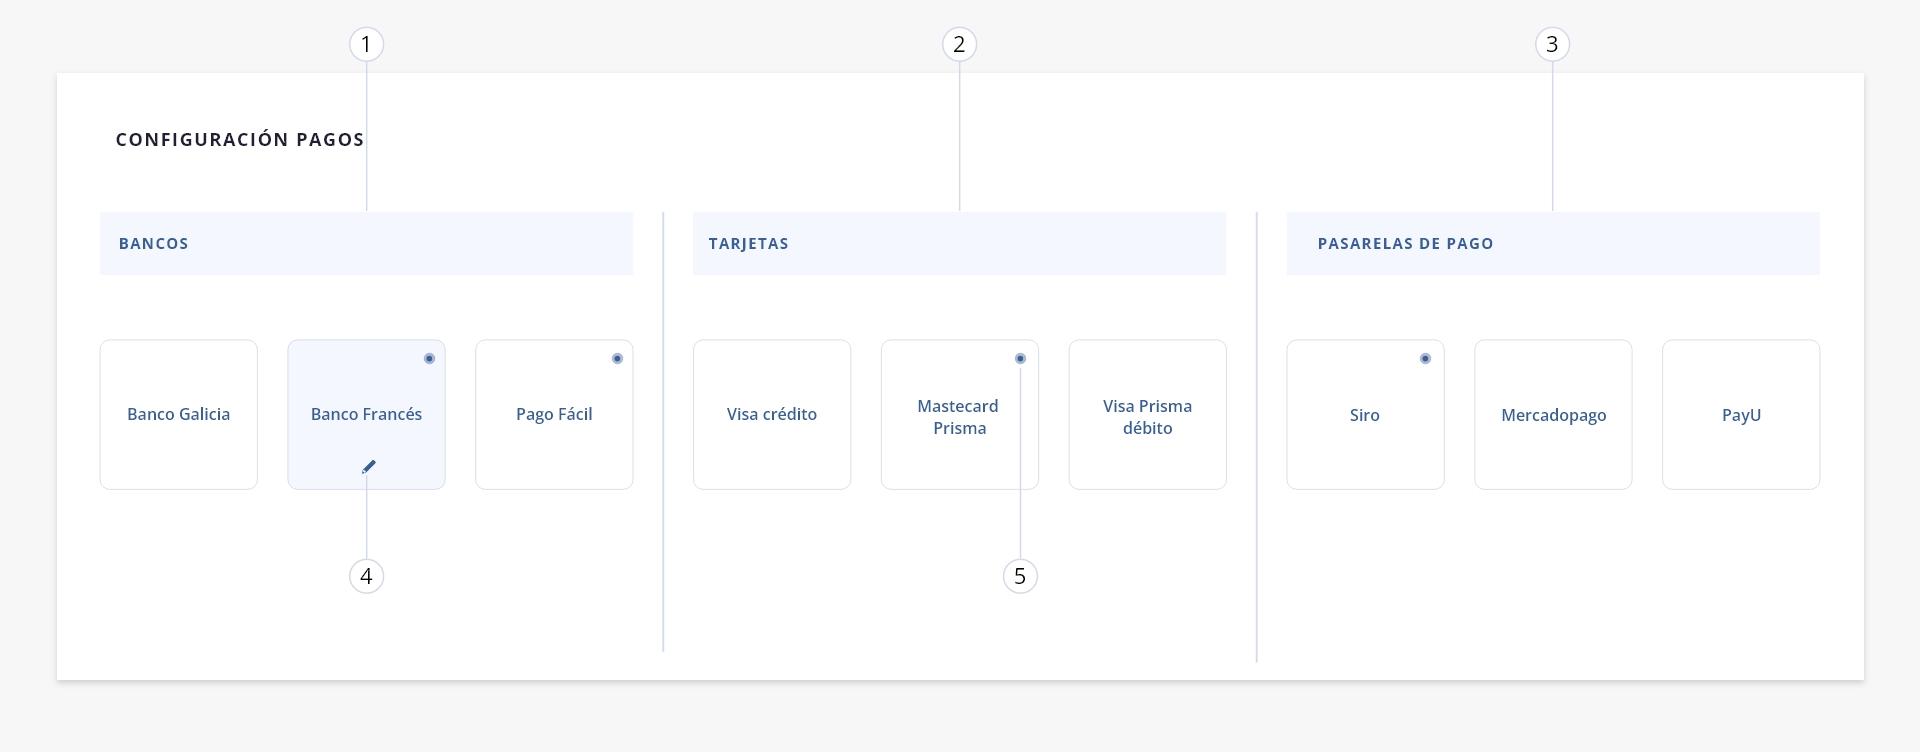Click the Tarjetas section header

point(959,243)
